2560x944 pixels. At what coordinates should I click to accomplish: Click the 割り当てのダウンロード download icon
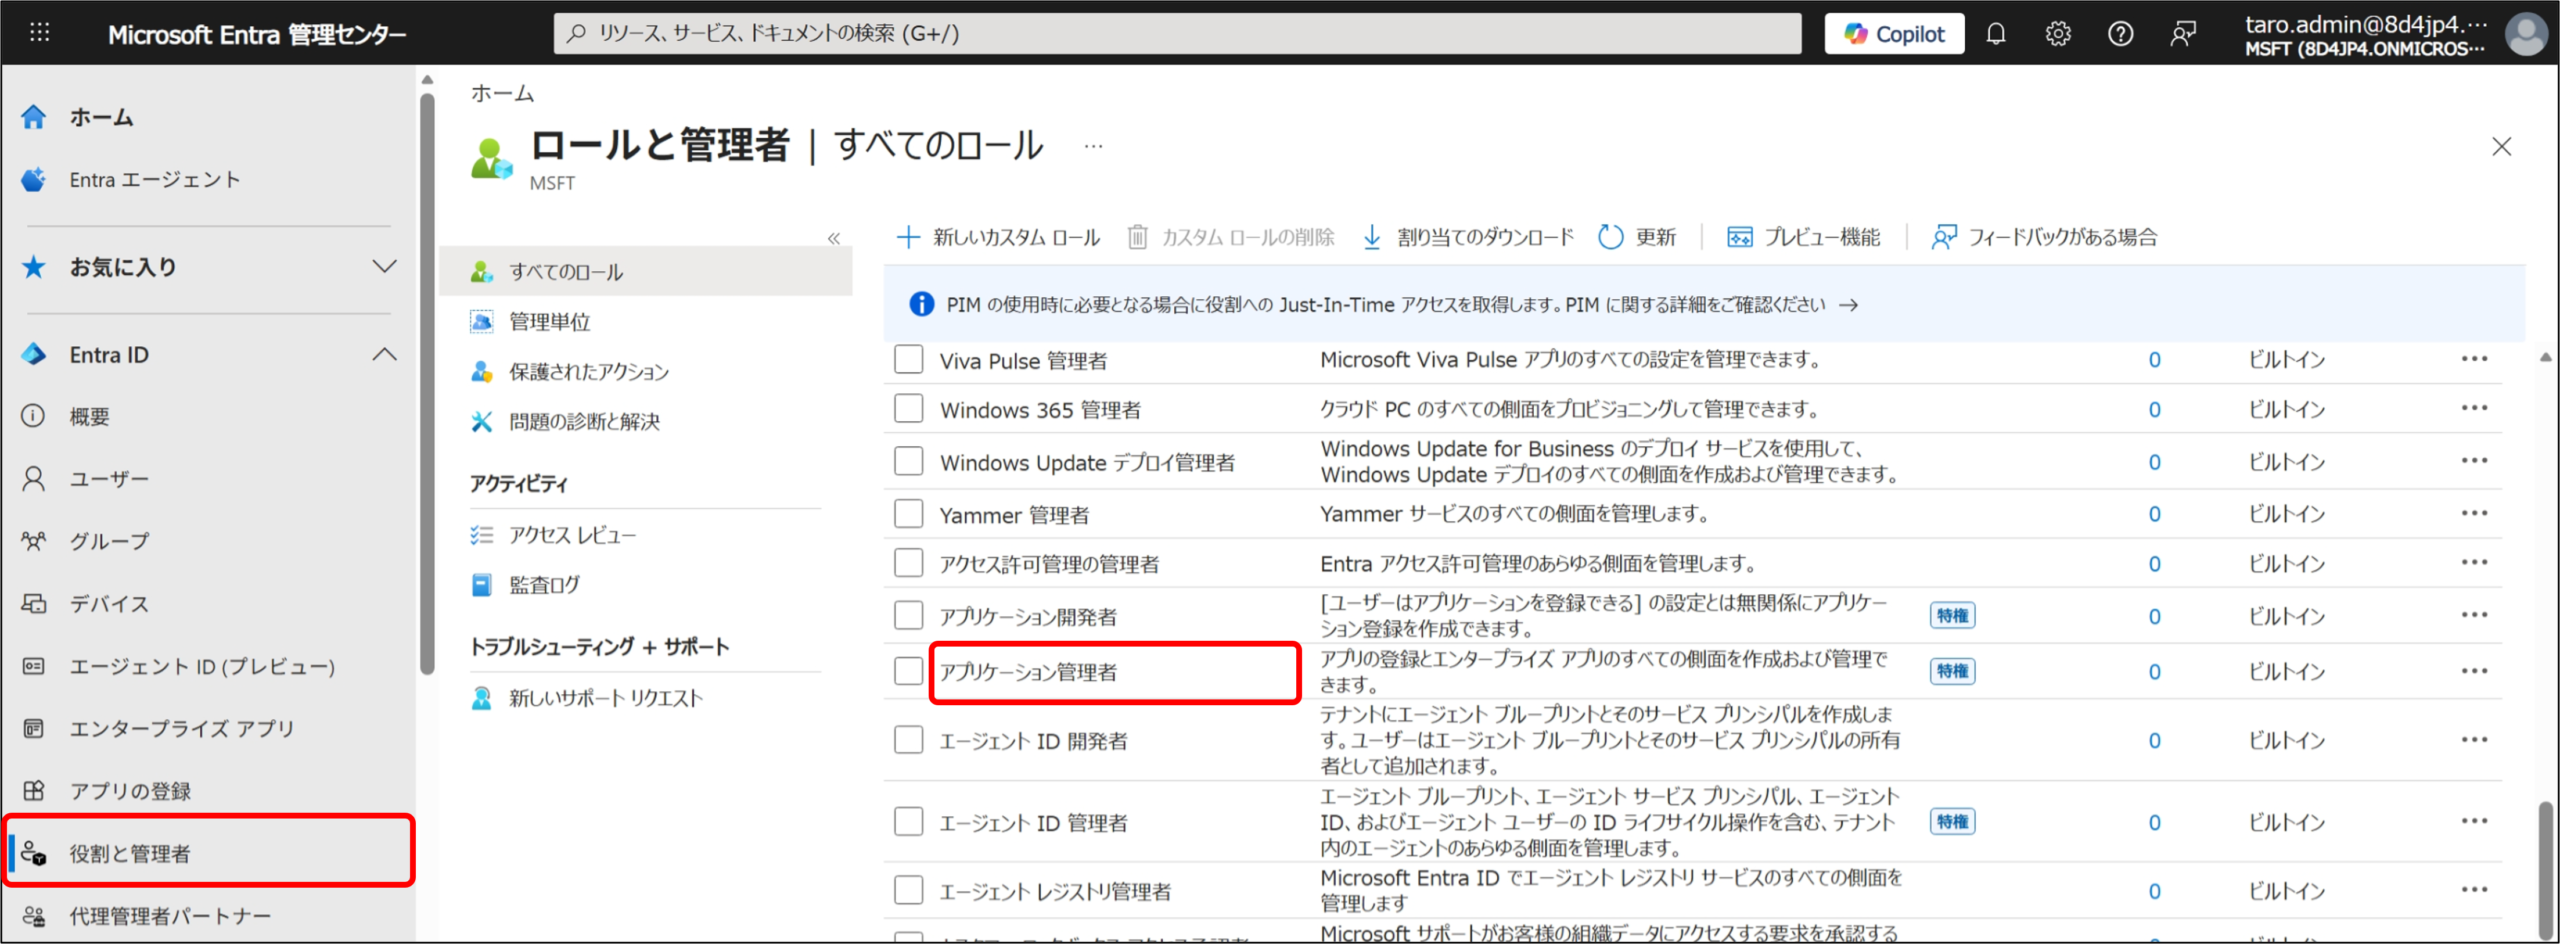point(1372,237)
